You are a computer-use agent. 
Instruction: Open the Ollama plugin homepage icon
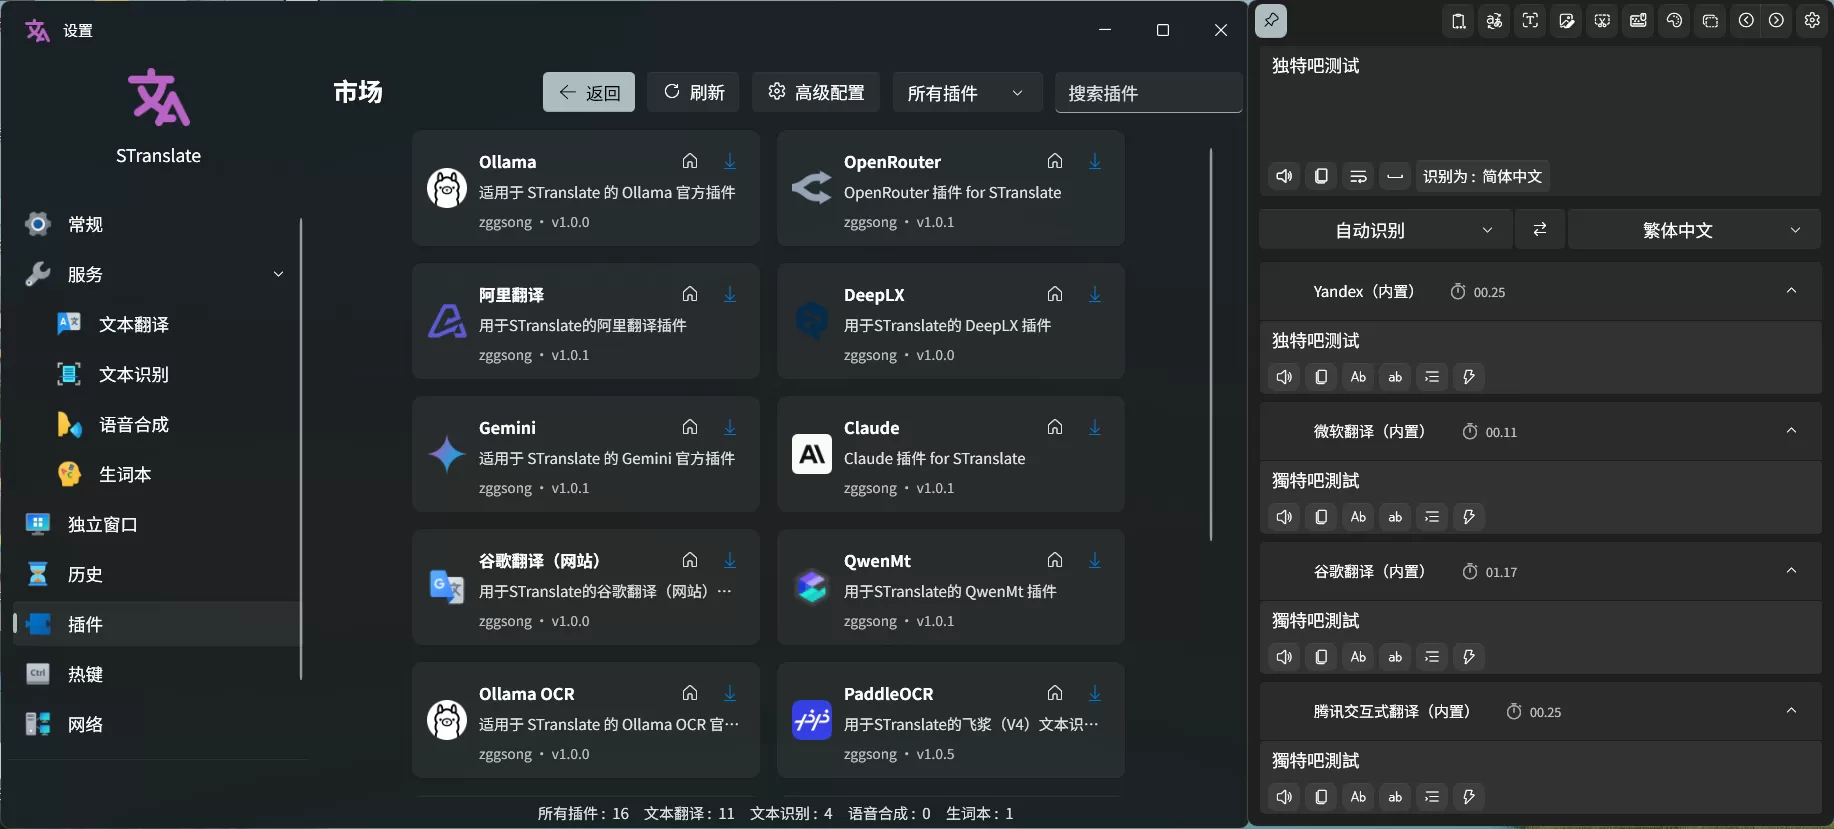click(x=690, y=161)
